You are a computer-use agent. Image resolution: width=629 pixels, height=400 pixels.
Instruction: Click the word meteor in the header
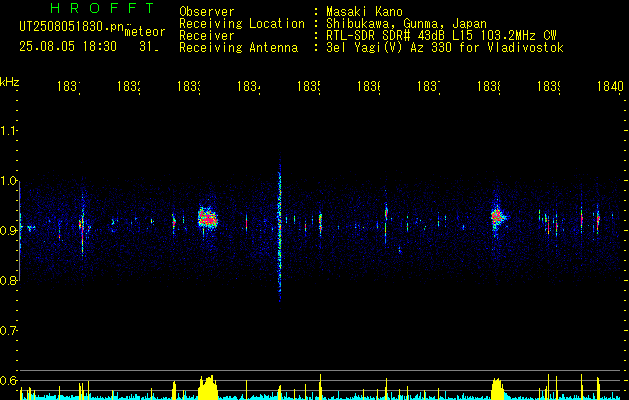pos(145,32)
